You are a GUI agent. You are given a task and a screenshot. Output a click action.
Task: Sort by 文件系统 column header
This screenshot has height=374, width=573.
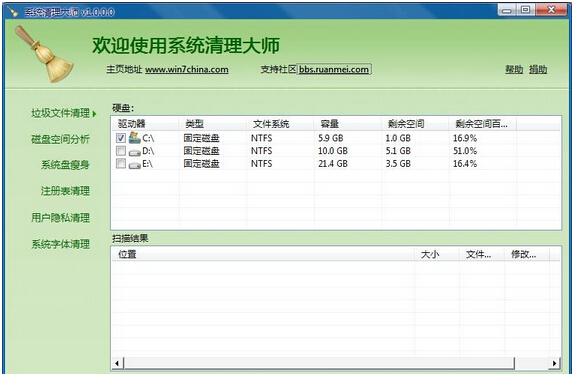point(280,124)
